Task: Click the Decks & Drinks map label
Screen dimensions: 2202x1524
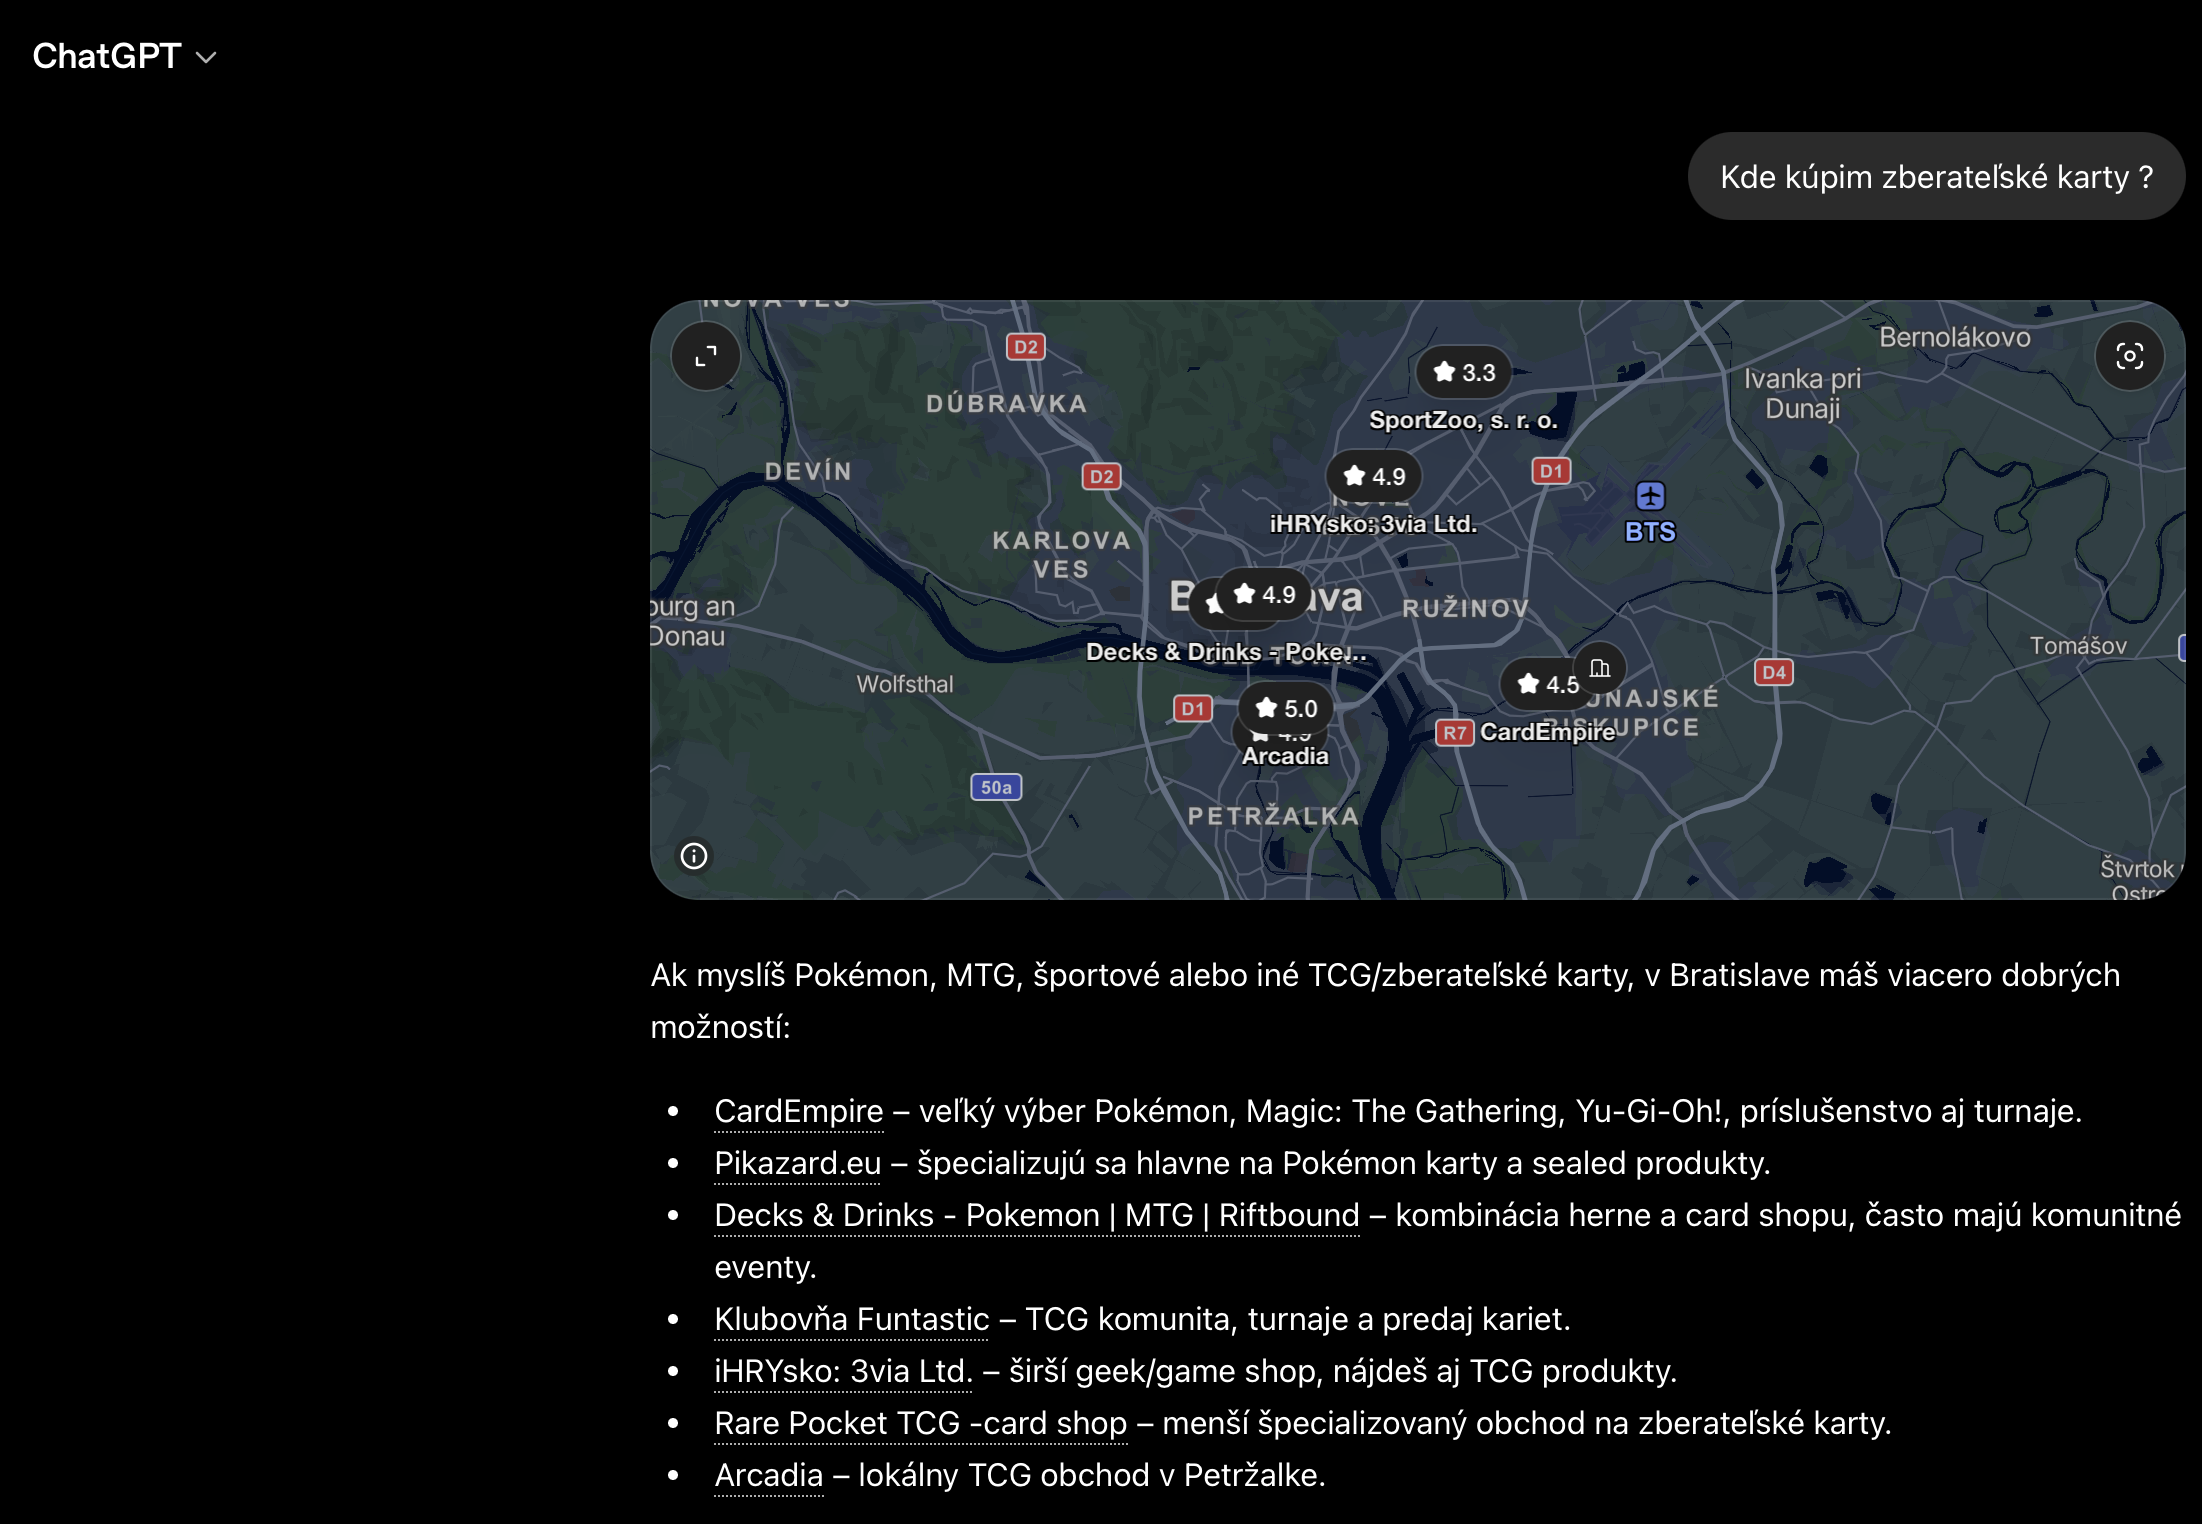Action: point(1226,653)
